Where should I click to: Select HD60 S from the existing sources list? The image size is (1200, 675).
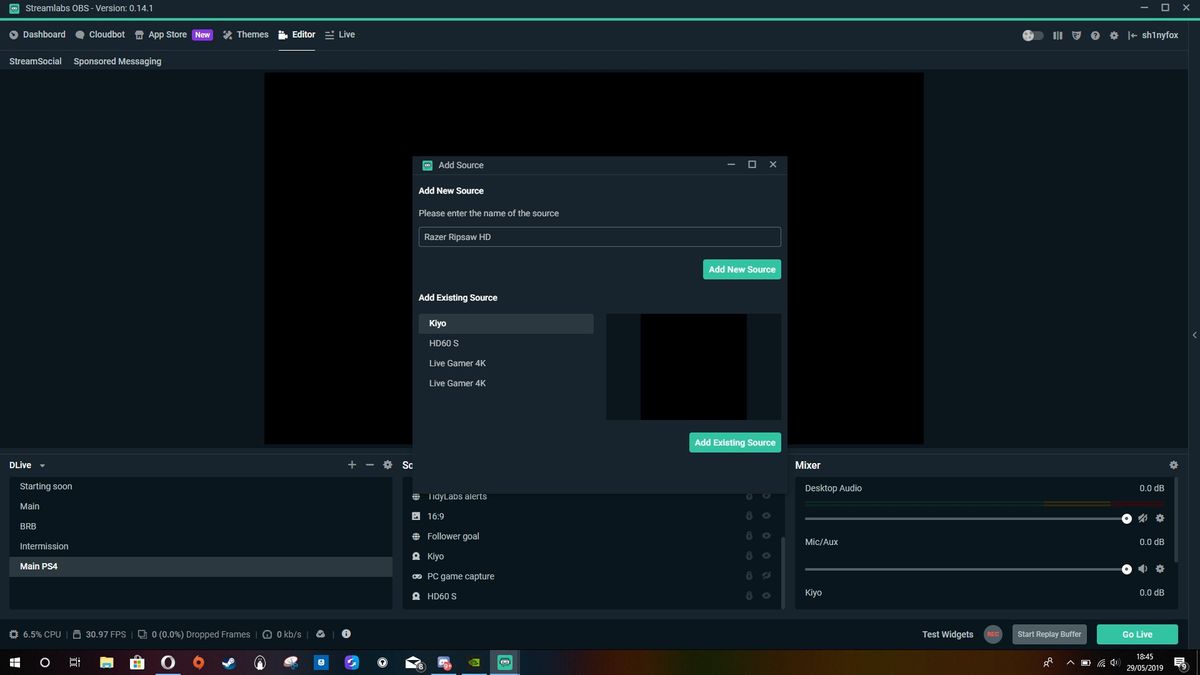click(x=444, y=342)
